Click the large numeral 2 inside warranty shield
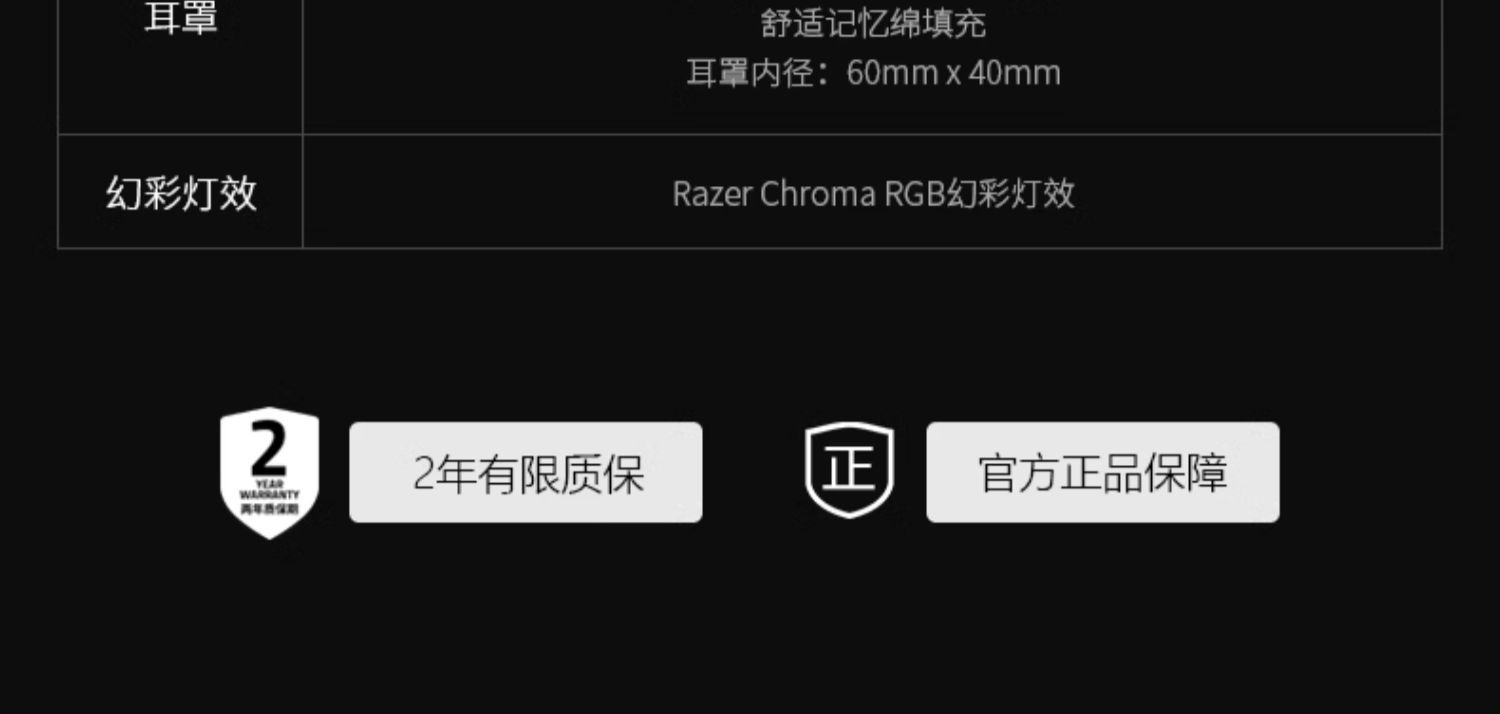The height and width of the screenshot is (714, 1500). point(269,448)
